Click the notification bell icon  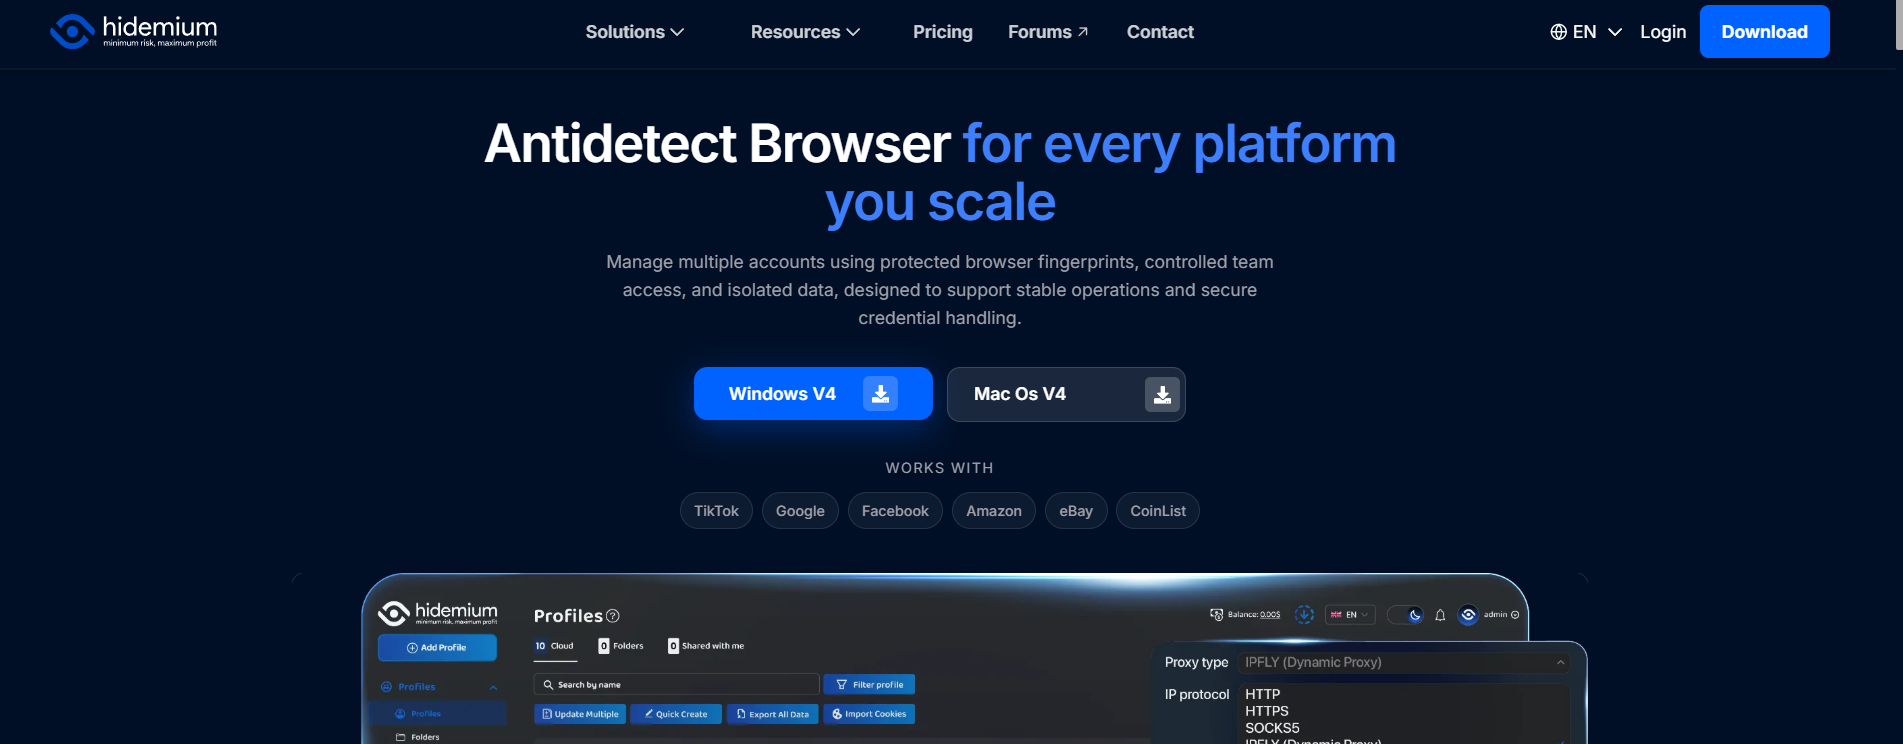[1440, 615]
